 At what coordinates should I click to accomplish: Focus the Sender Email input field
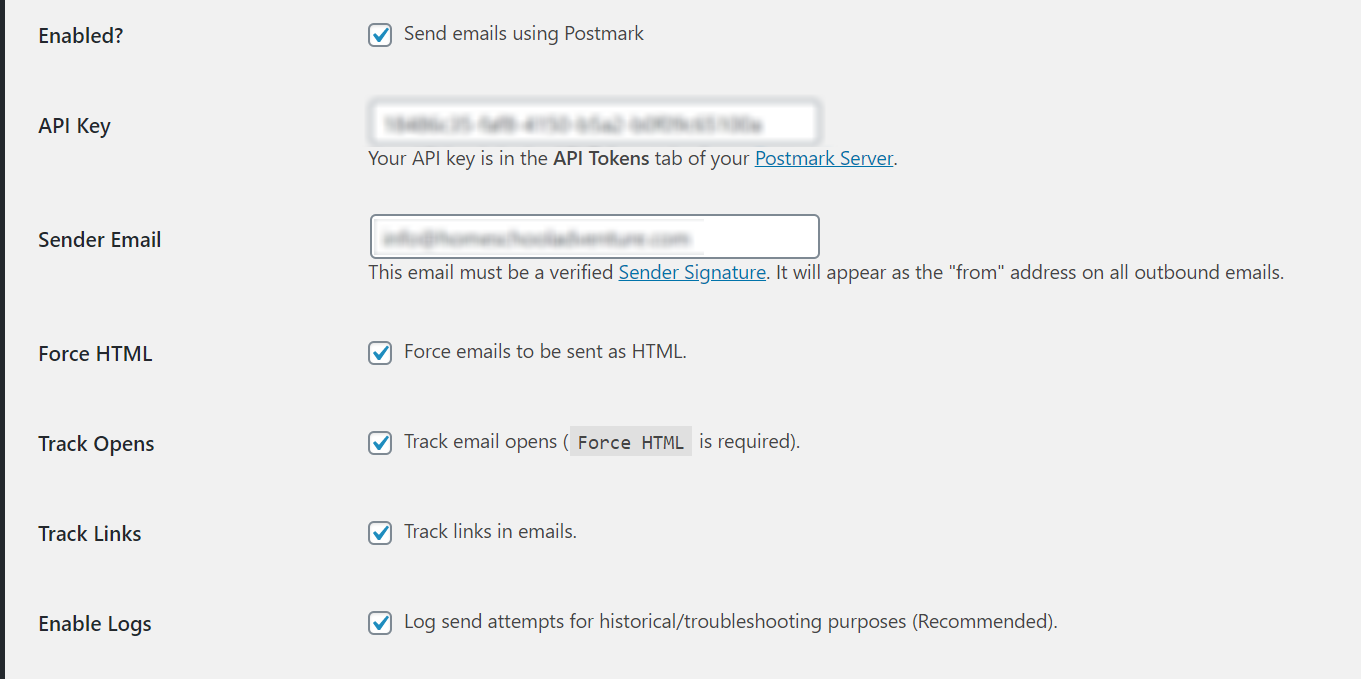(x=594, y=237)
